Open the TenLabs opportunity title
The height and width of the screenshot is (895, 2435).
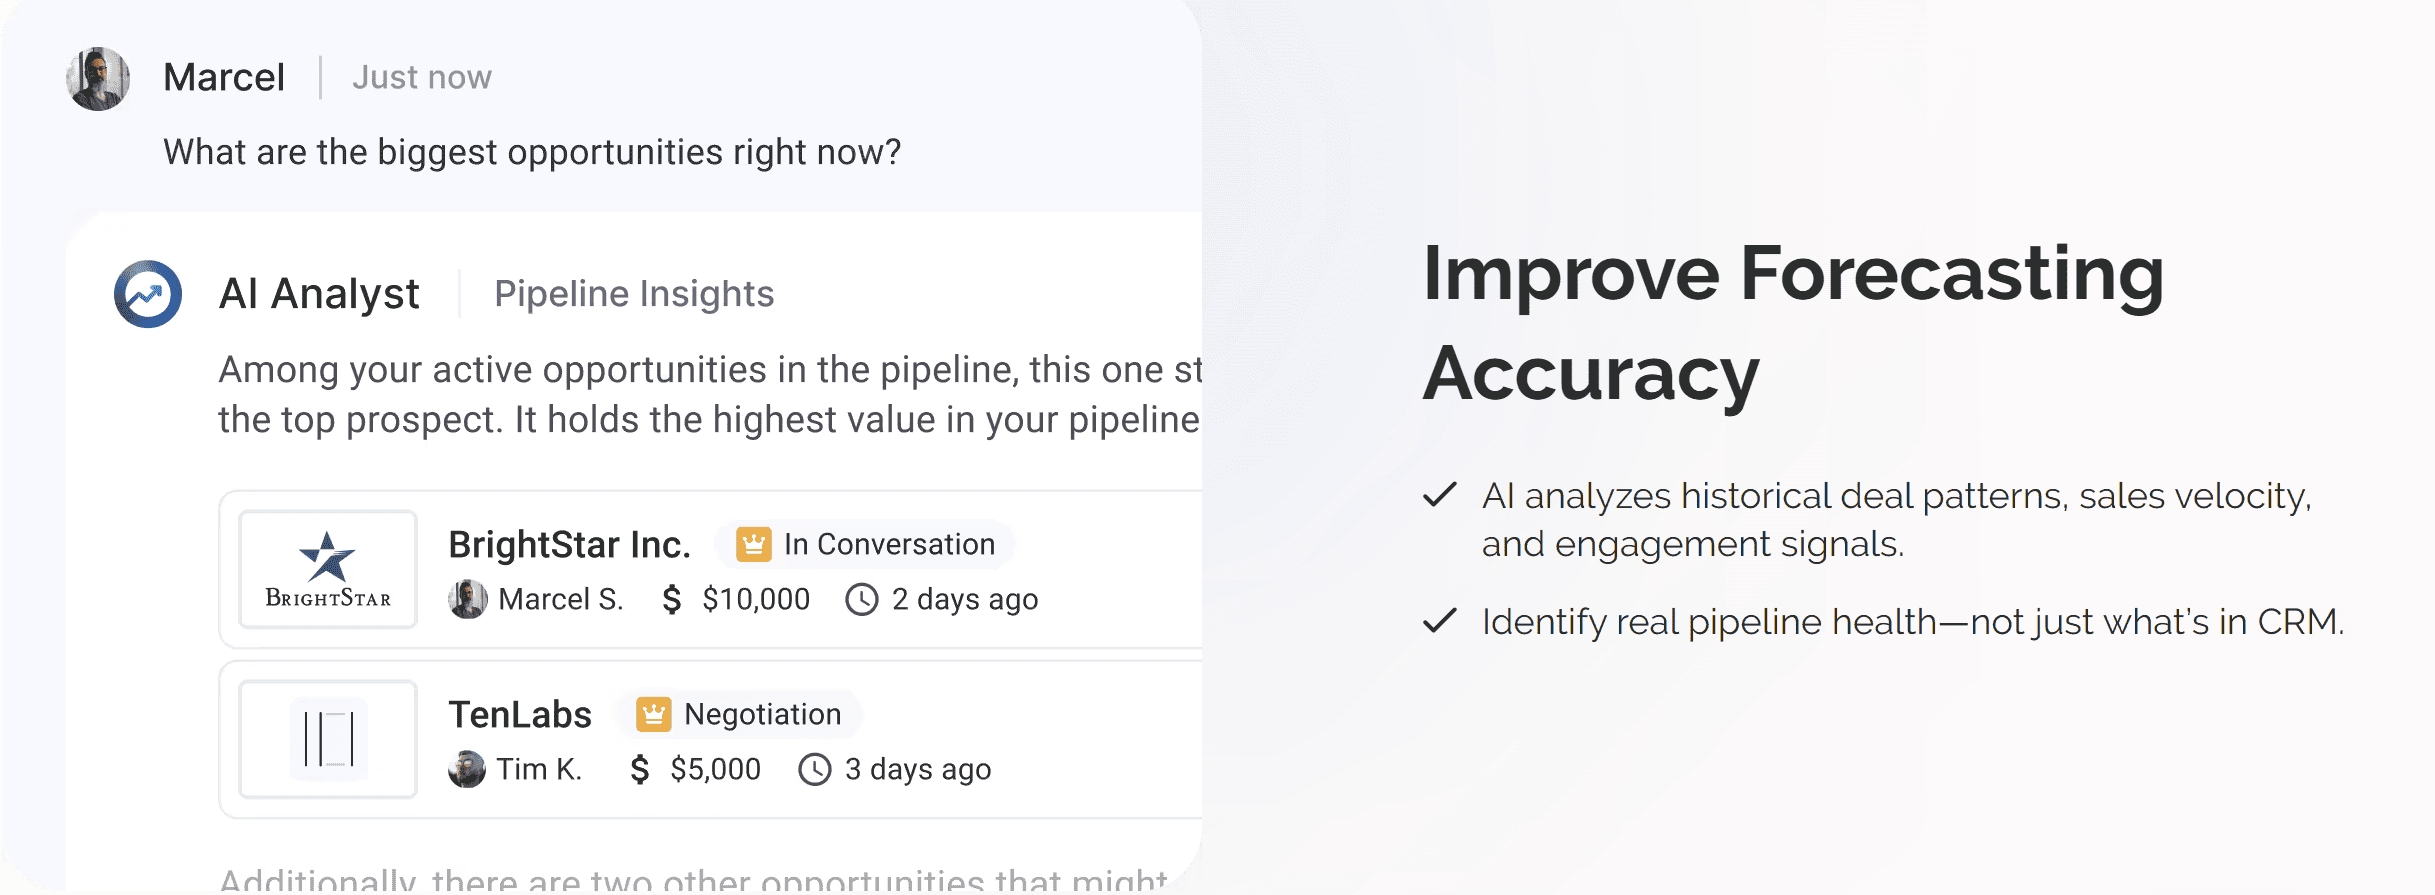coord(520,715)
